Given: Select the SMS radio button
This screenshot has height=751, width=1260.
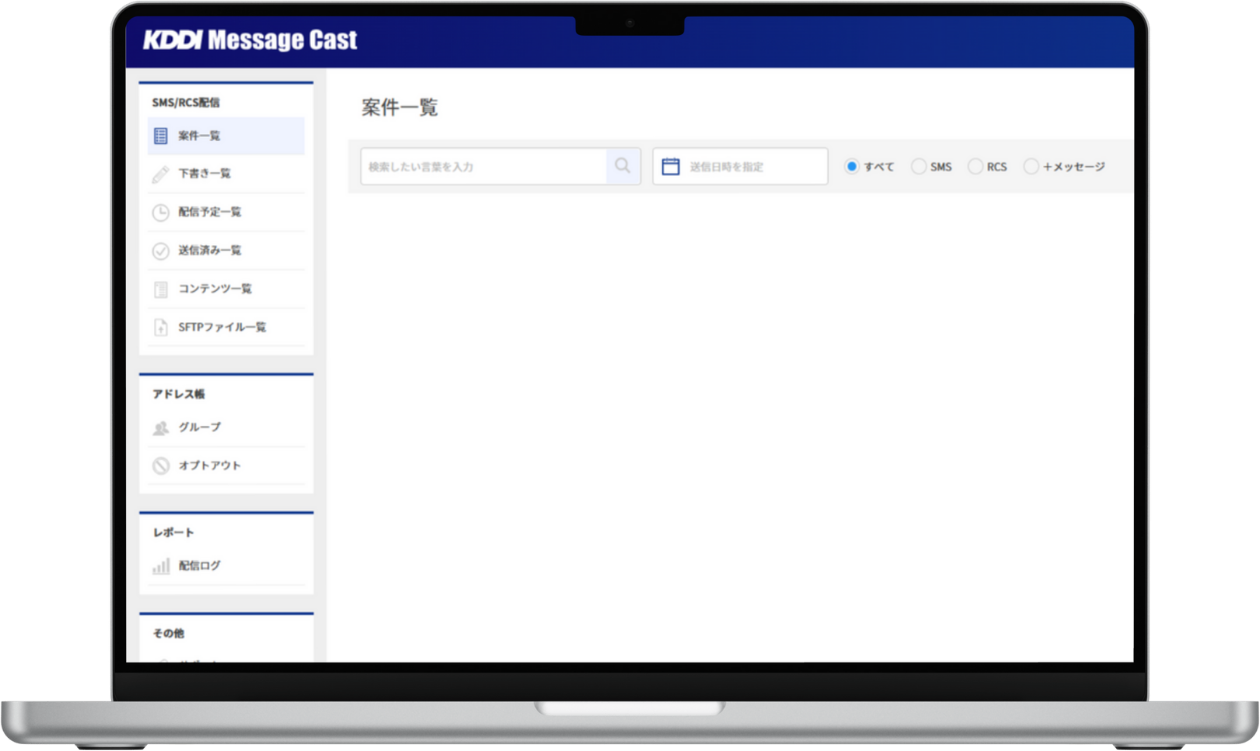Looking at the screenshot, I should pos(916,166).
